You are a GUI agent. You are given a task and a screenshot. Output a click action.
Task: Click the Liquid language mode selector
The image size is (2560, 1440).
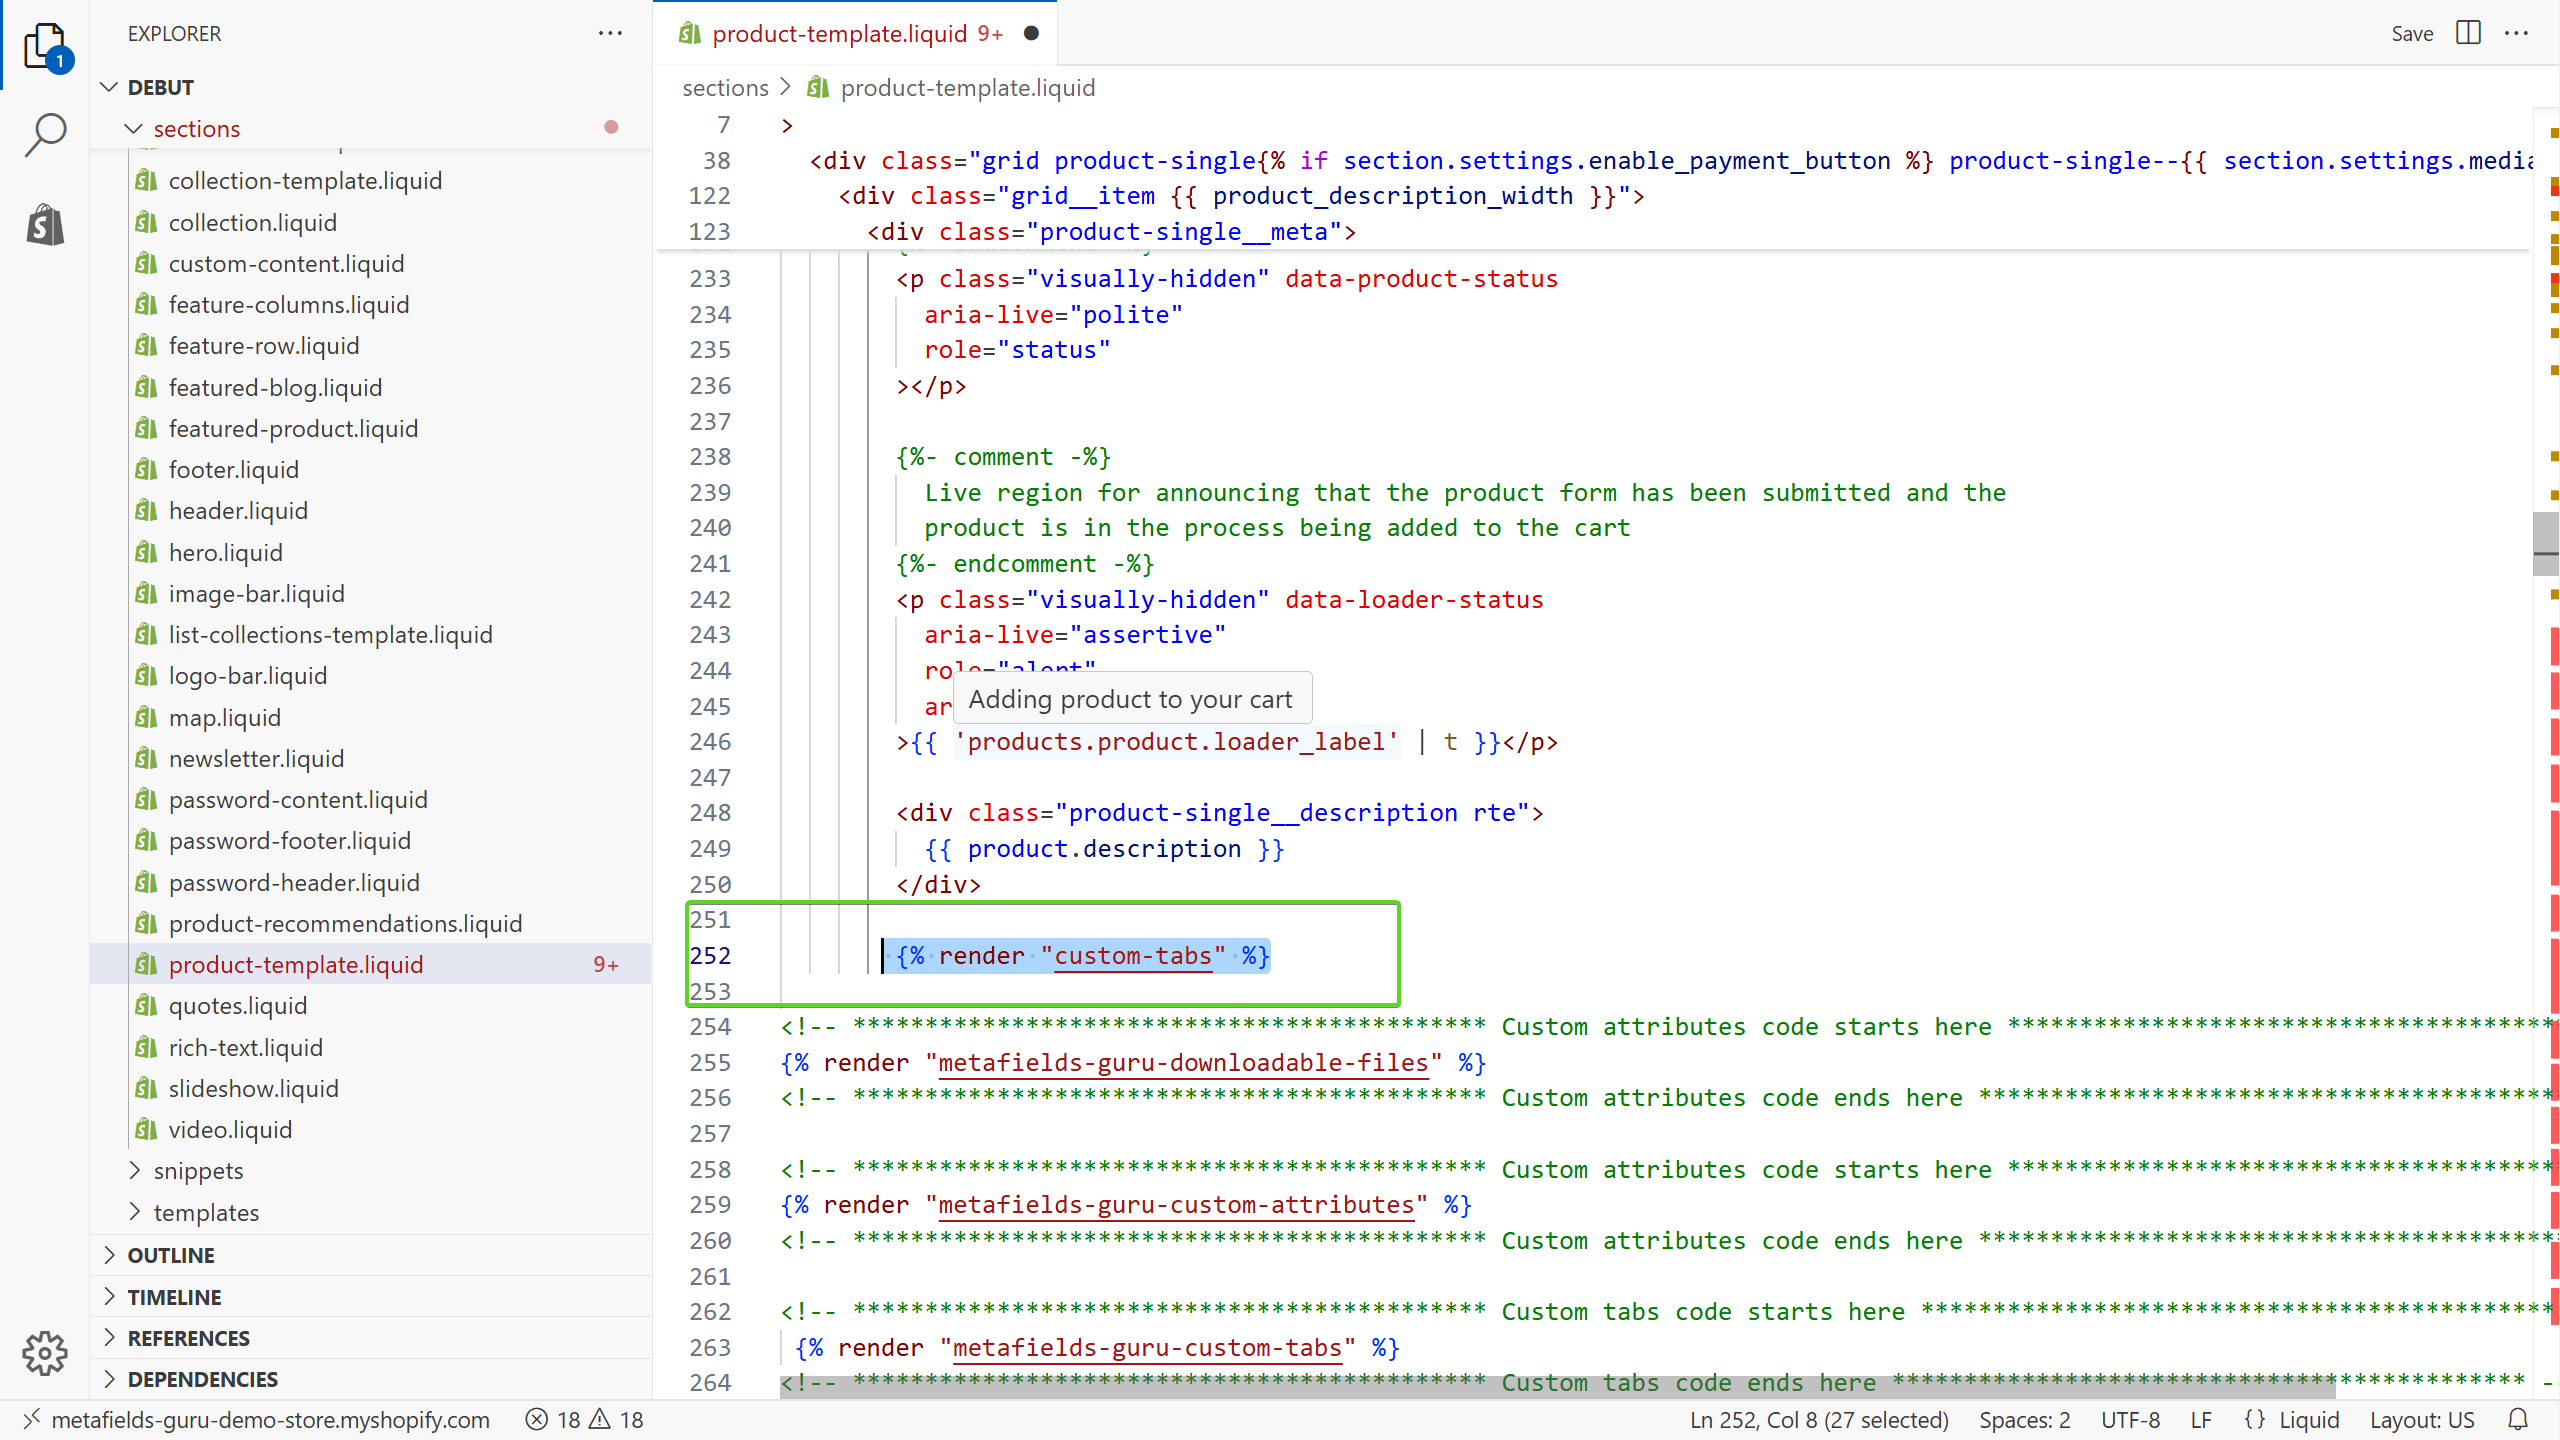(x=2309, y=1420)
